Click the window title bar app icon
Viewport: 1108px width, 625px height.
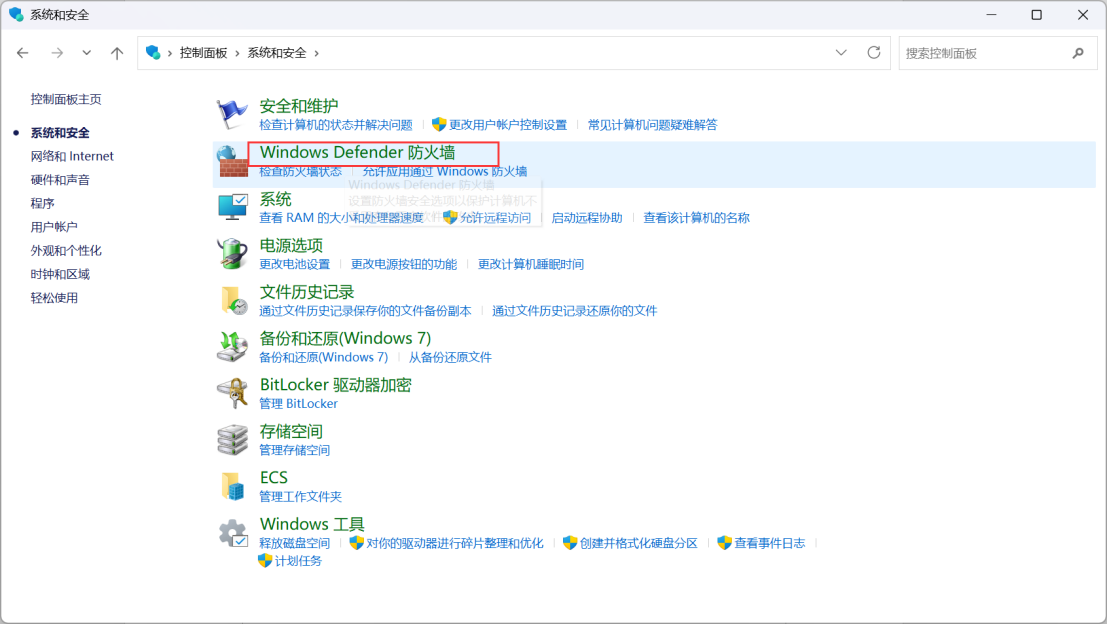tap(16, 15)
